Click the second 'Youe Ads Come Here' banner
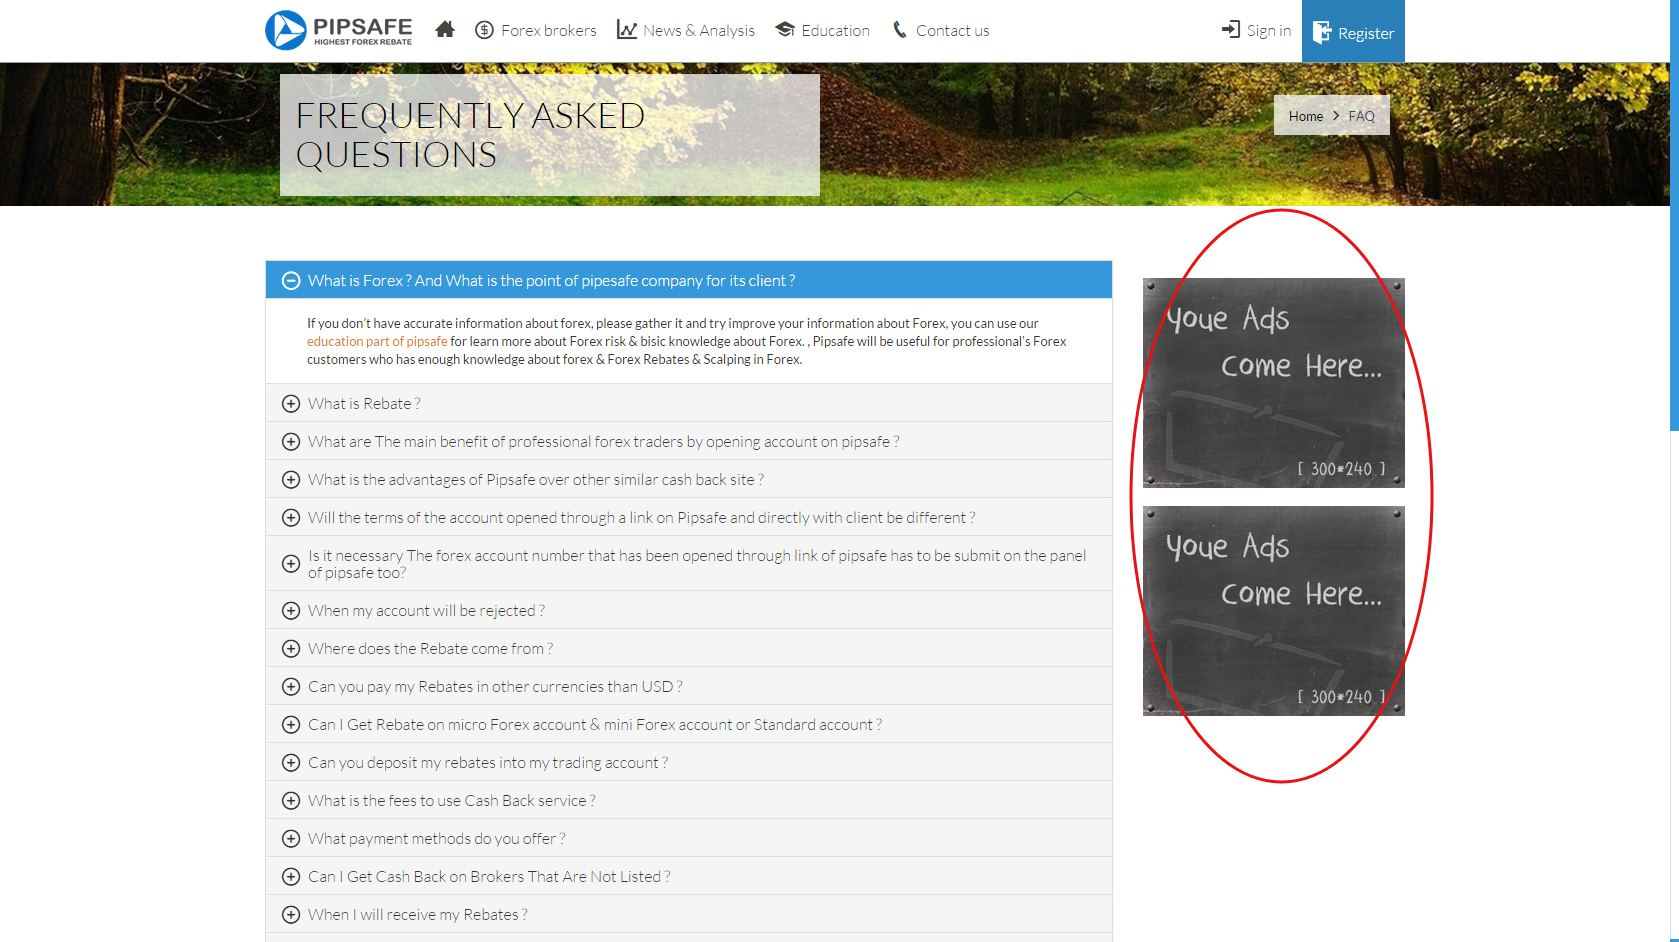The height and width of the screenshot is (942, 1679). (1273, 611)
